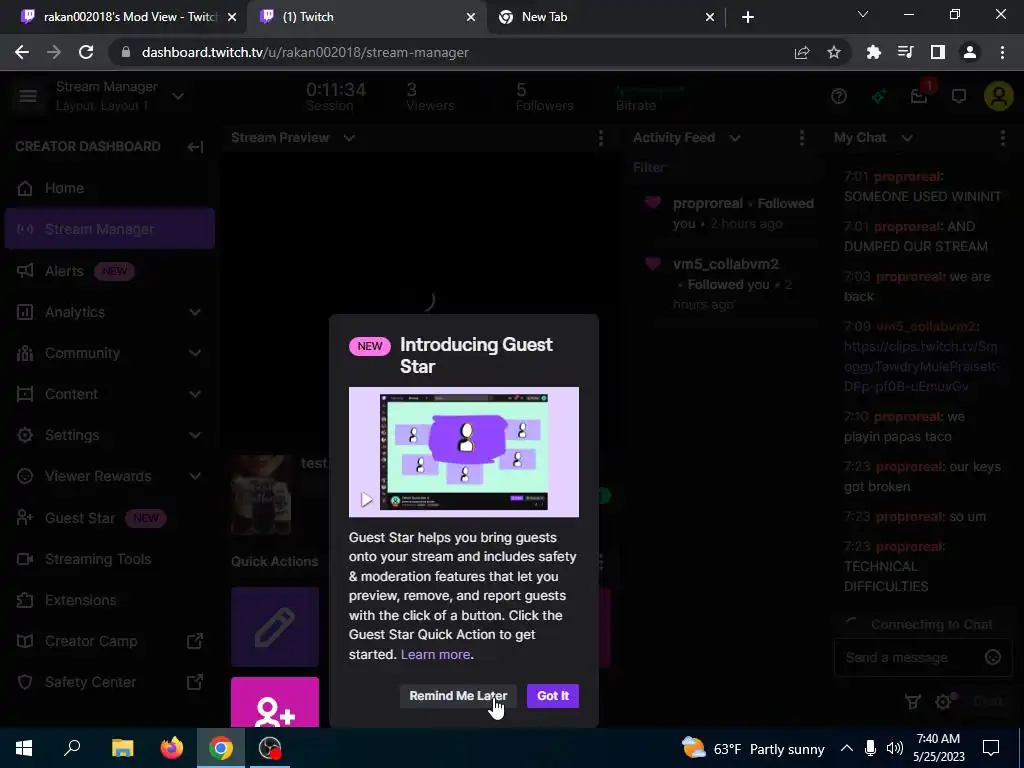Click the Edit Stream Info quick action
This screenshot has width=1024, height=768.
275,627
